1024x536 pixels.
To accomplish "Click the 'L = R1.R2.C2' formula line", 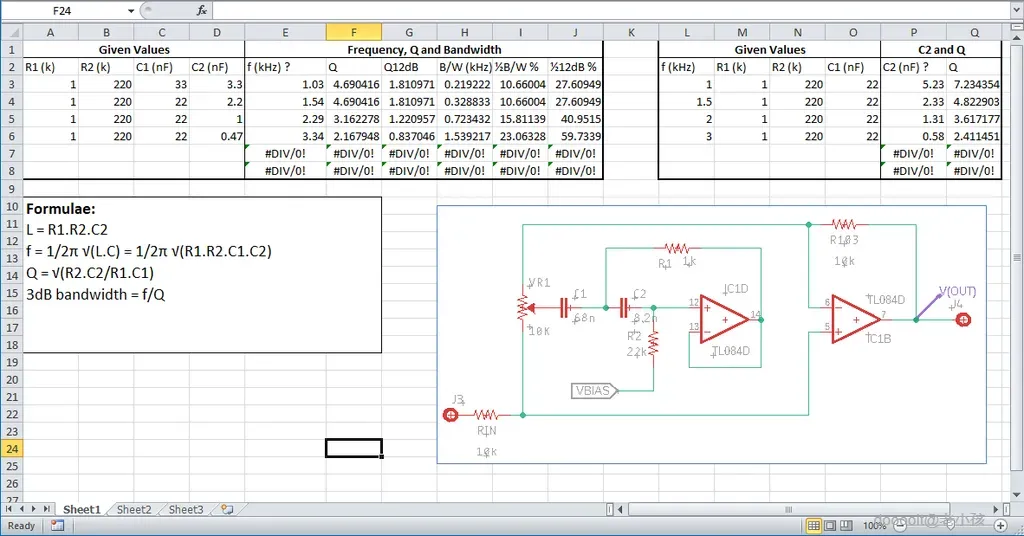I will click(x=67, y=230).
